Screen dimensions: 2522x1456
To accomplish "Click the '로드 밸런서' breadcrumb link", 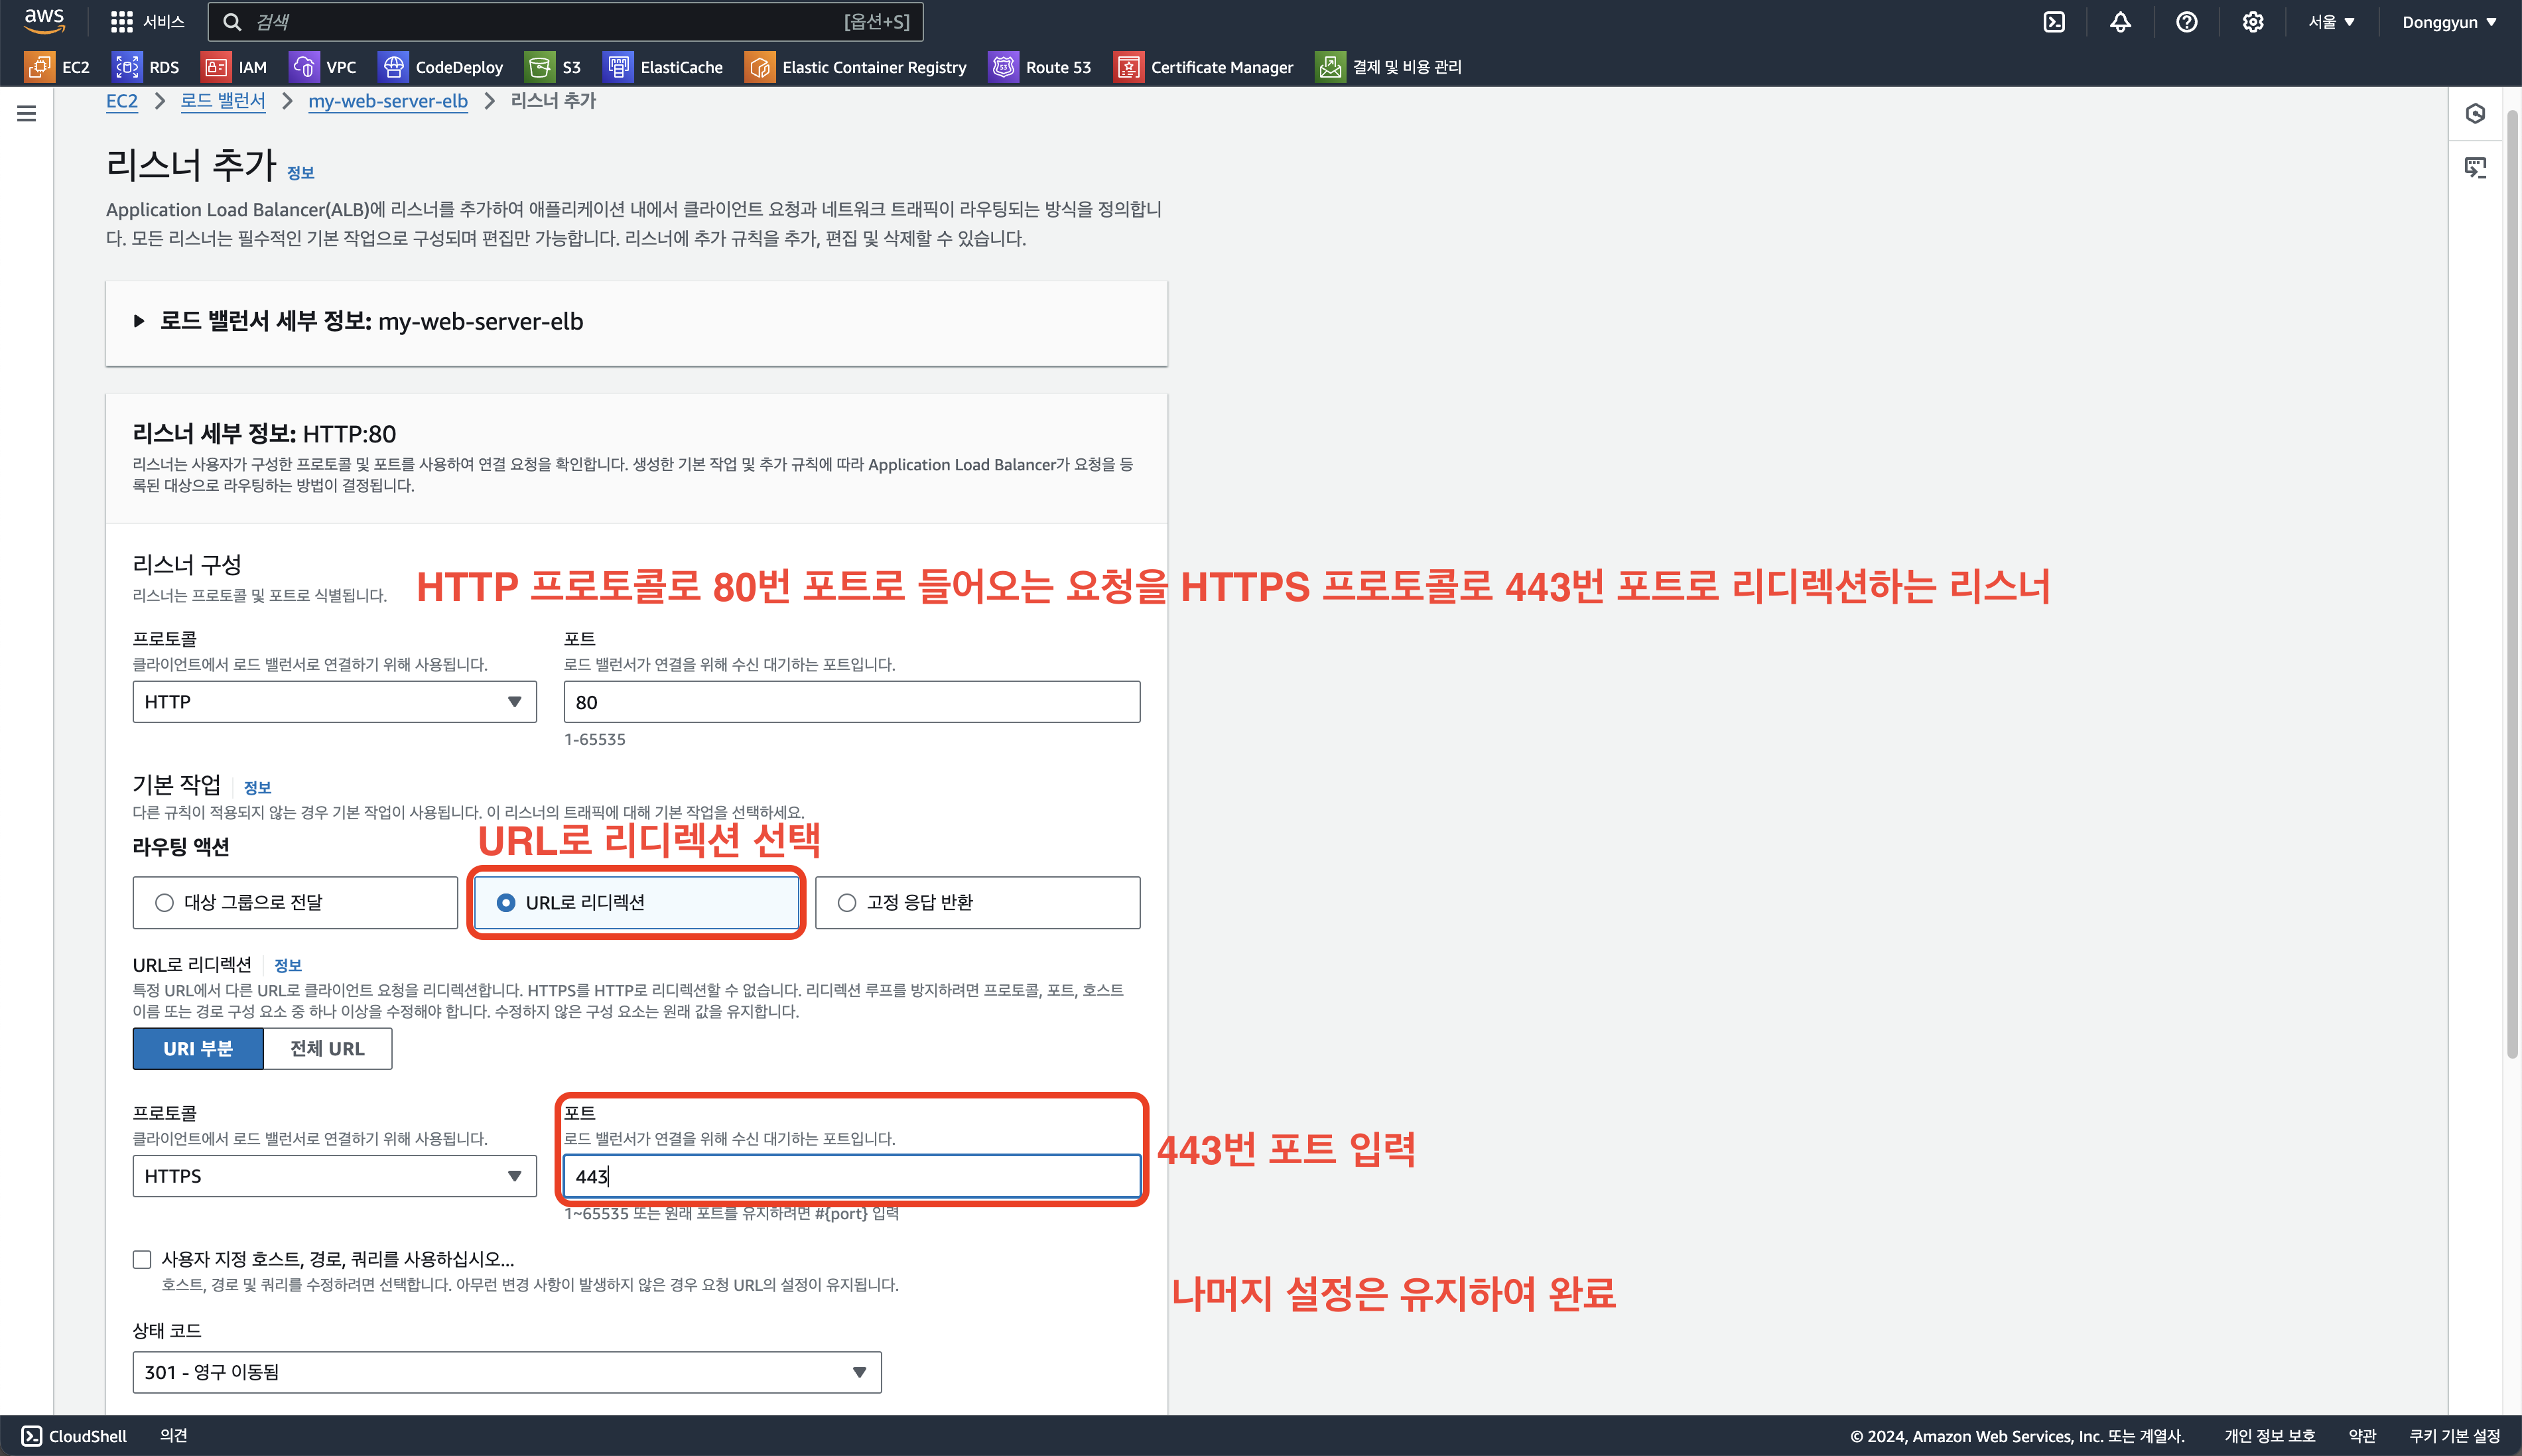I will (x=223, y=101).
